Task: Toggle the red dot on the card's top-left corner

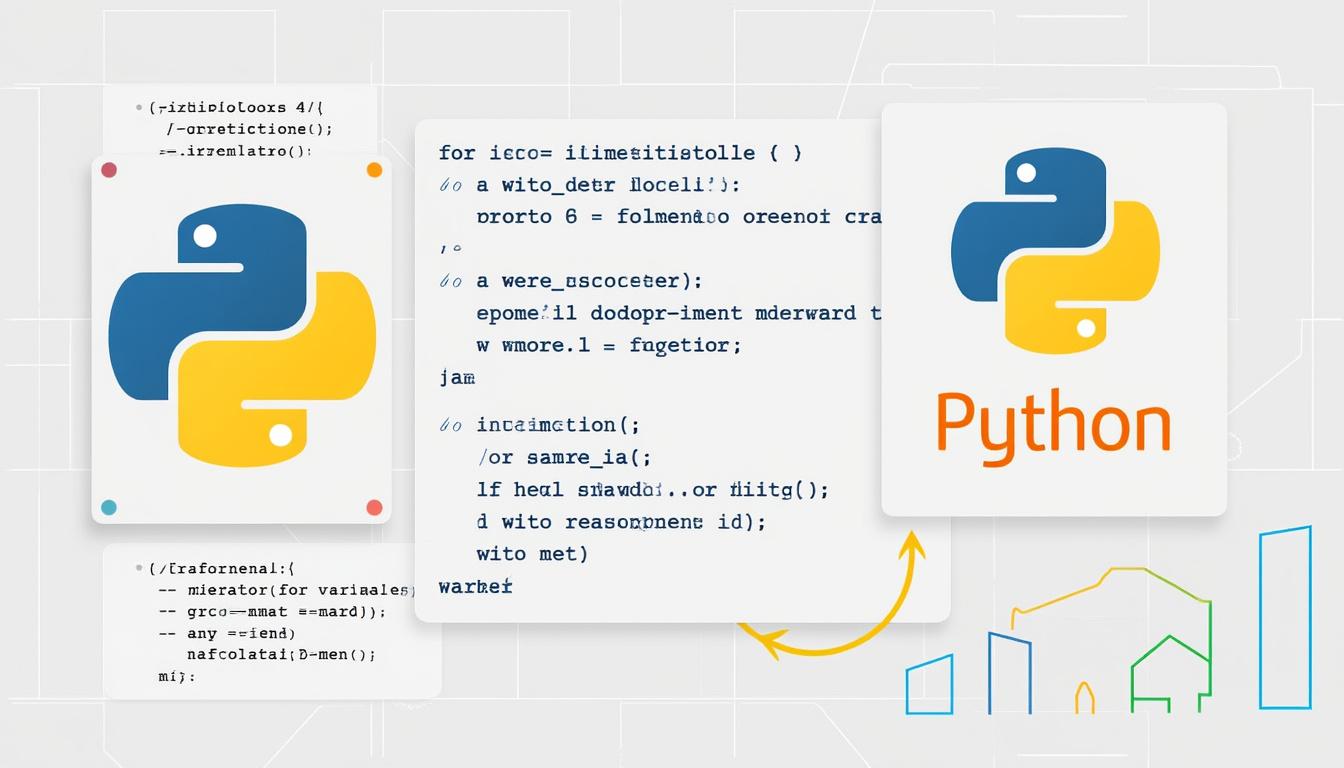Action: pos(107,169)
